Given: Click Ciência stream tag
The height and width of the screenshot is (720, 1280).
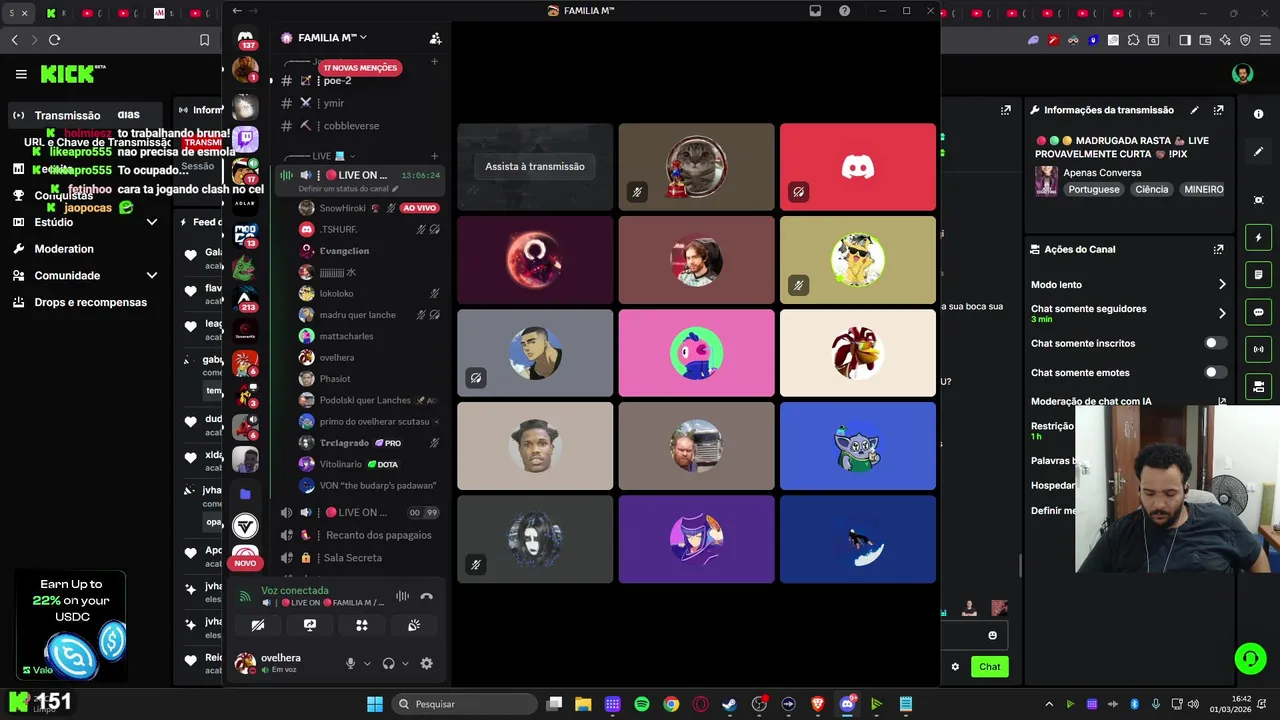Looking at the screenshot, I should tap(1151, 189).
